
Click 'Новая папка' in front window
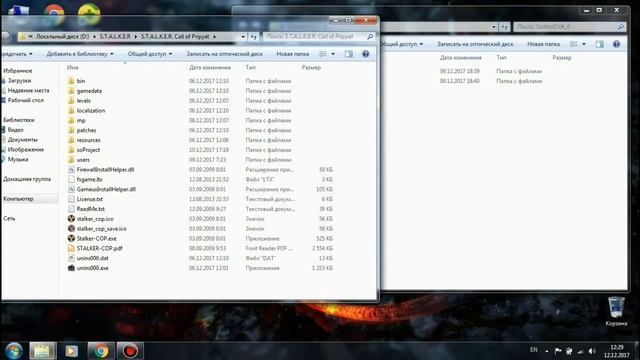[x=293, y=54]
